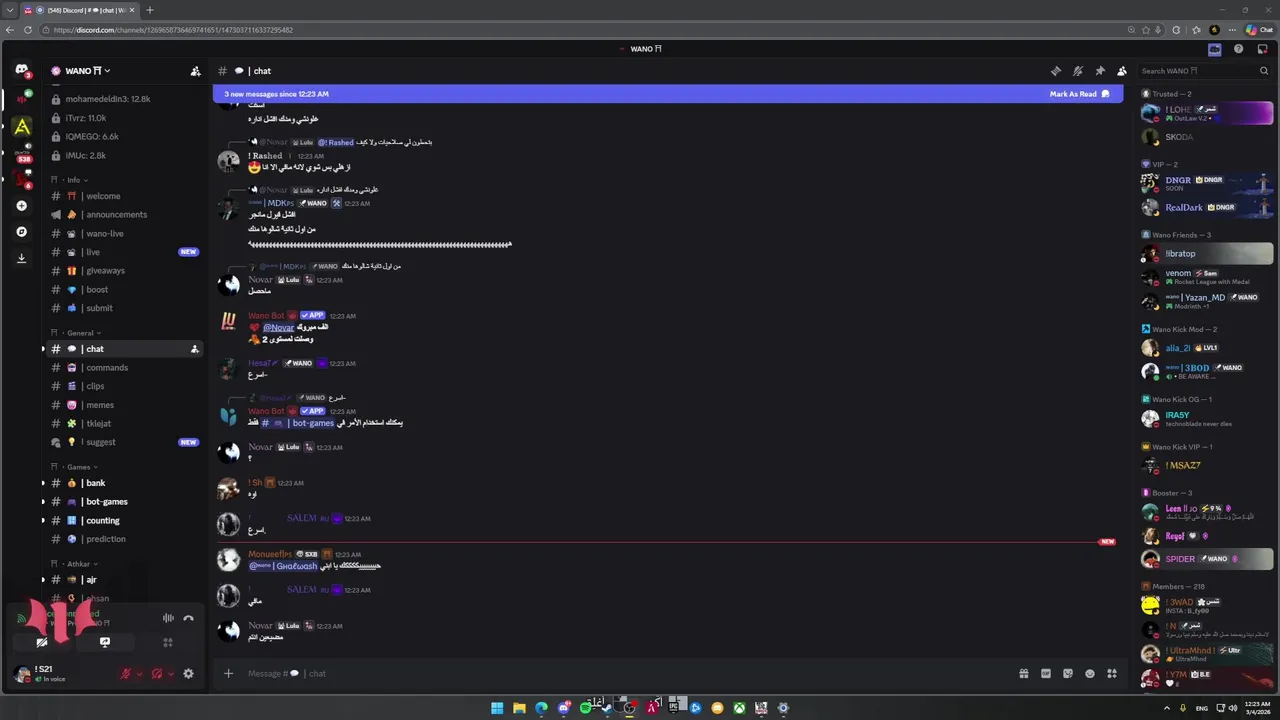Image resolution: width=1280 pixels, height=720 pixels.
Task: Click the Copilot Chat button in Edge
Action: tap(1259, 30)
